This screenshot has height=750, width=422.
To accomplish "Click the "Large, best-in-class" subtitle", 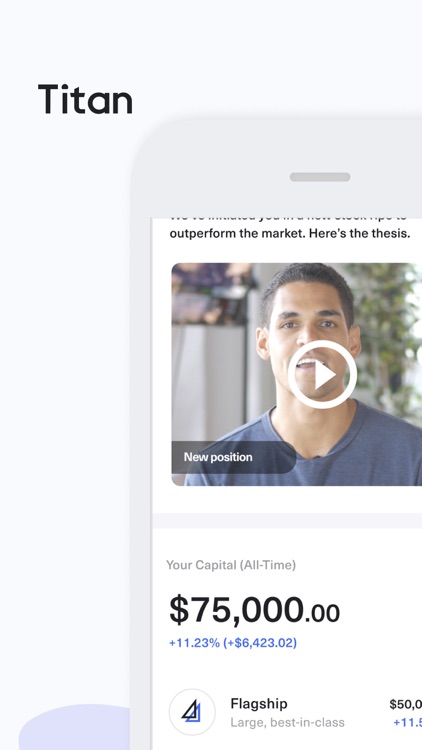I will pyautogui.click(x=287, y=722).
